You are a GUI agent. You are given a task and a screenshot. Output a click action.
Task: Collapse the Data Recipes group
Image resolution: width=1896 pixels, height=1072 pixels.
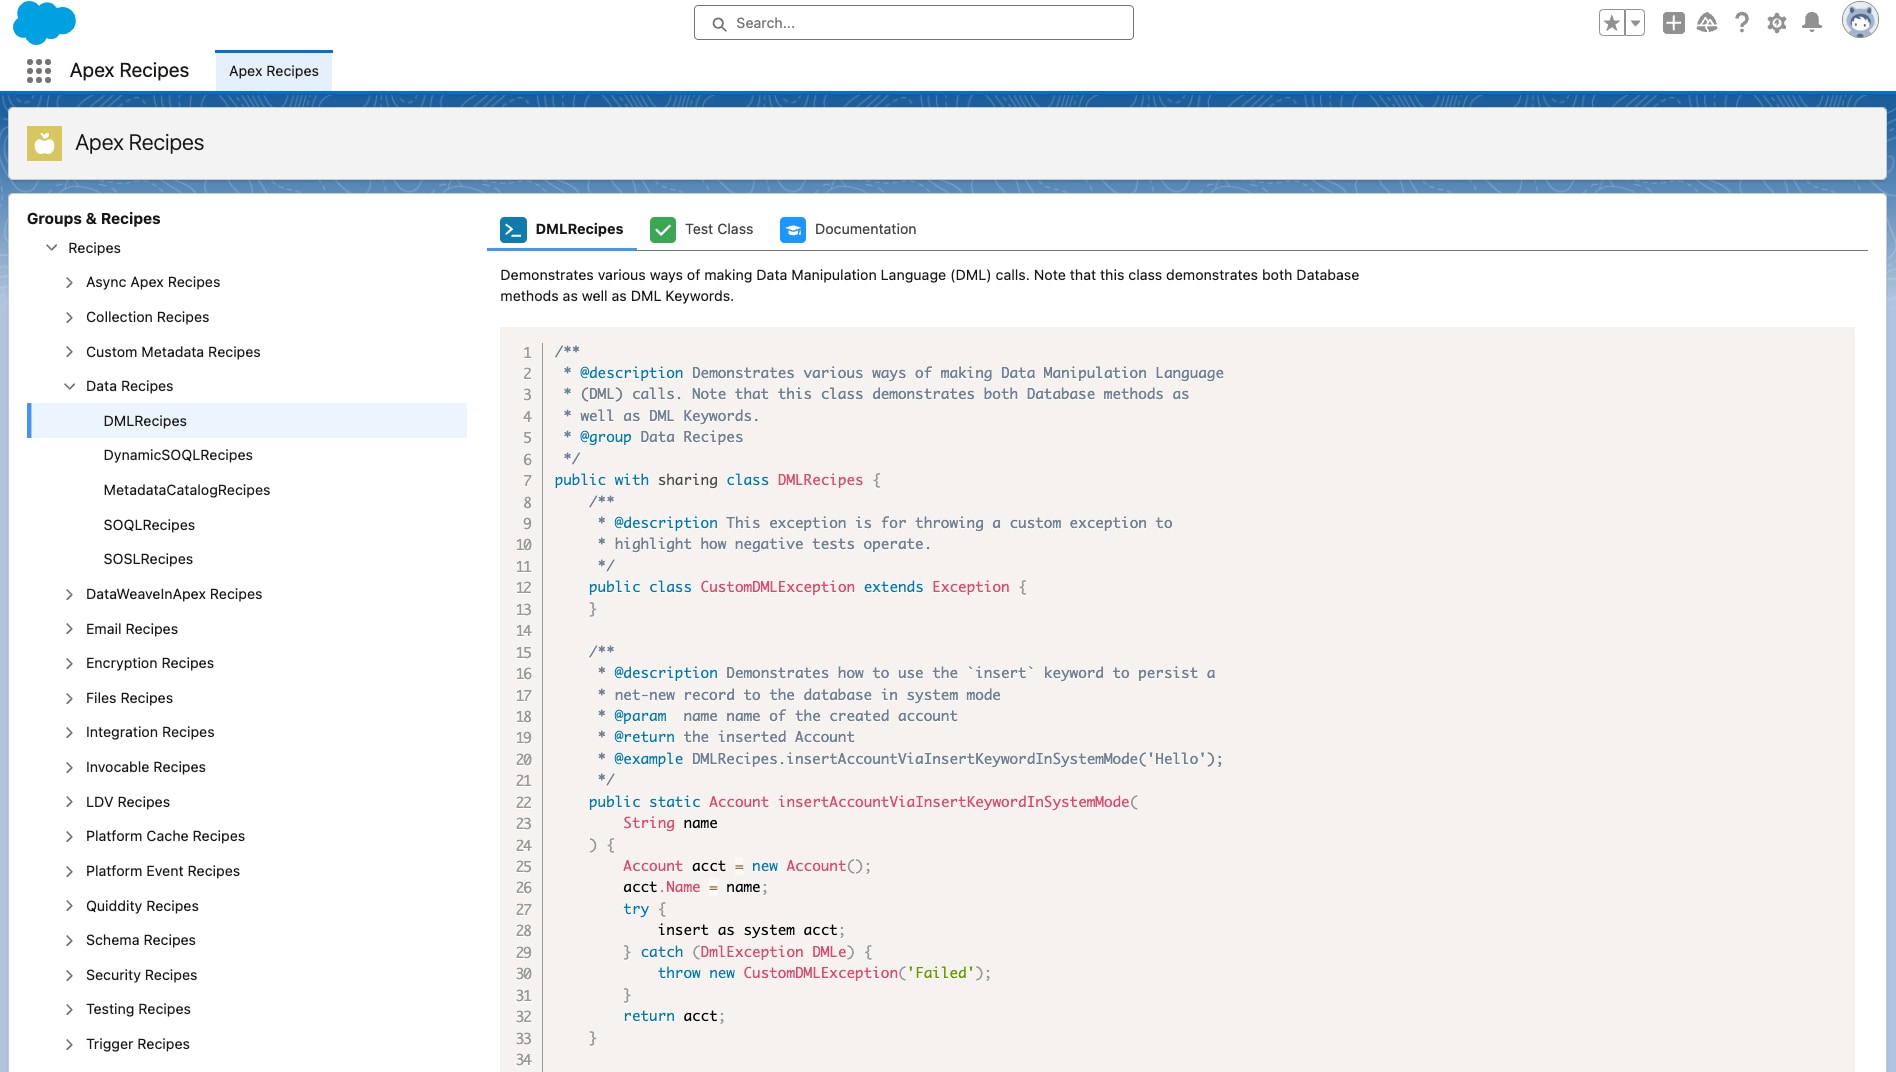coord(69,386)
